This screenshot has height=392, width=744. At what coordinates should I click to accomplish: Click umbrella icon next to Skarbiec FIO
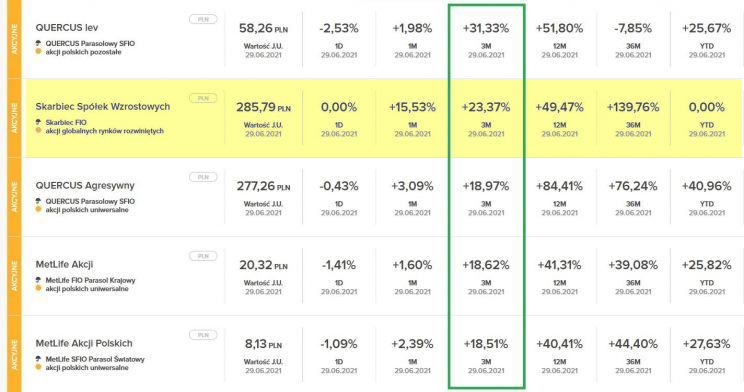(x=38, y=122)
